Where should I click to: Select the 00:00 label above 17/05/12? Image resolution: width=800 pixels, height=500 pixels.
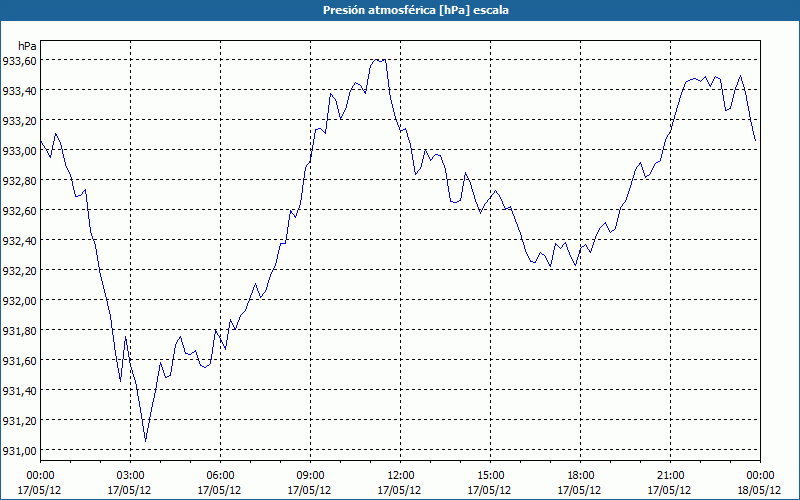pos(40,476)
